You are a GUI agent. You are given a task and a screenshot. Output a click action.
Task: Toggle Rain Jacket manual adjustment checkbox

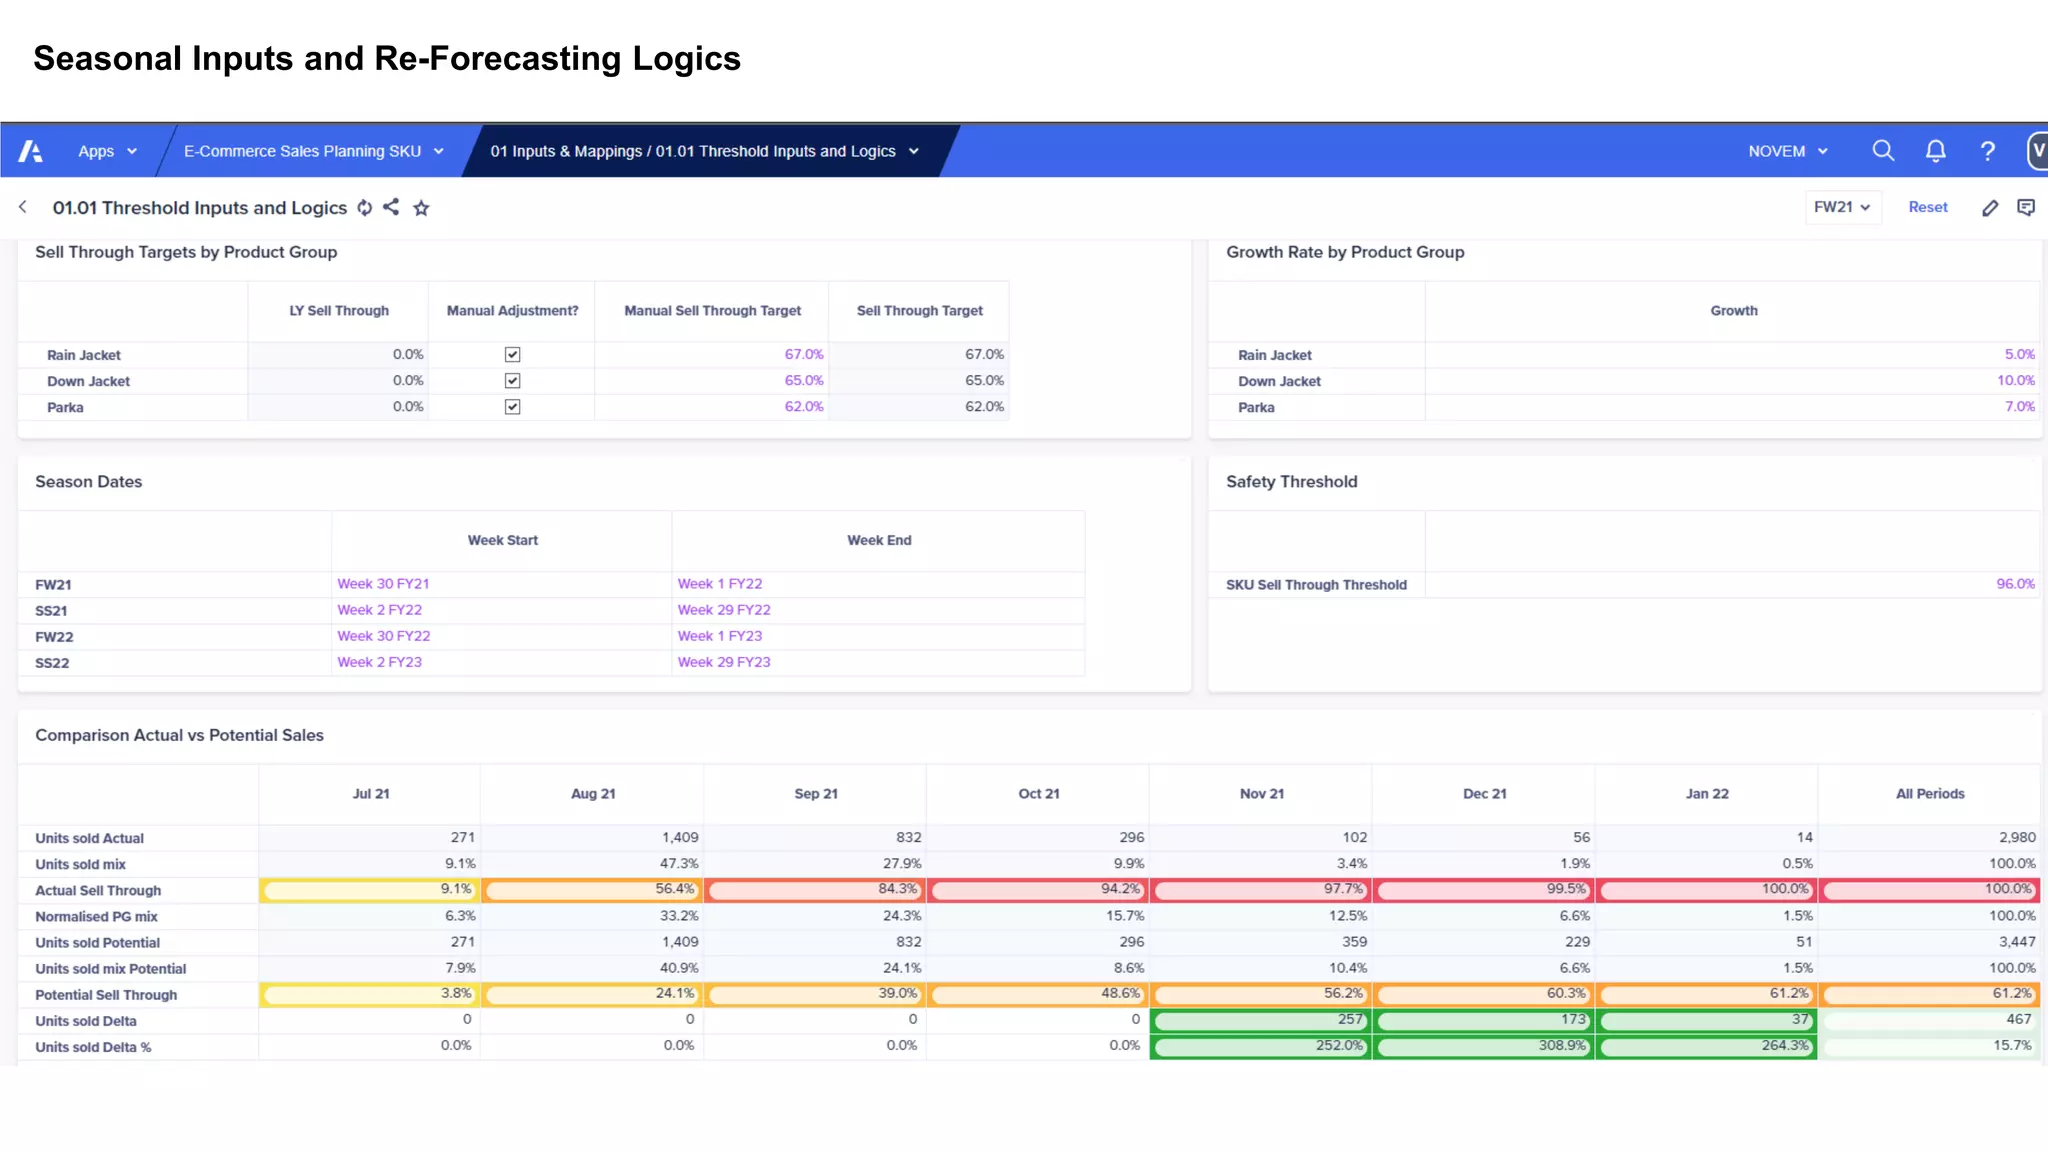tap(512, 355)
